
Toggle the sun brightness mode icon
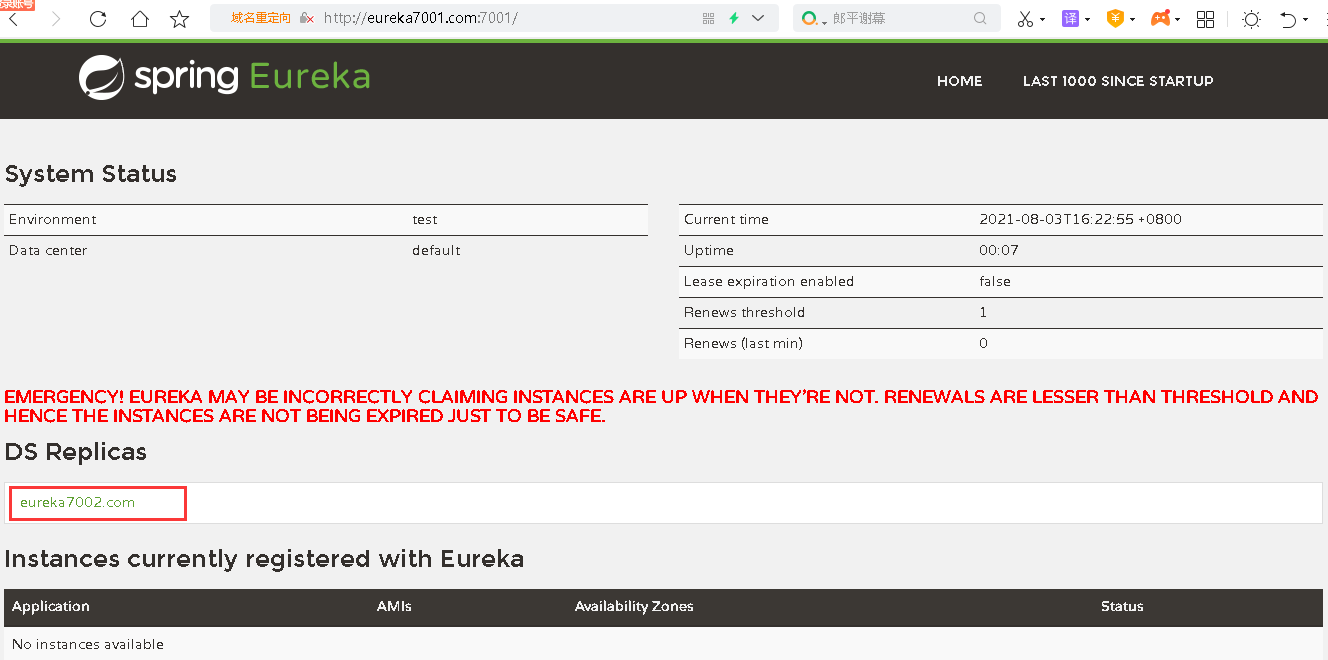tap(1251, 19)
